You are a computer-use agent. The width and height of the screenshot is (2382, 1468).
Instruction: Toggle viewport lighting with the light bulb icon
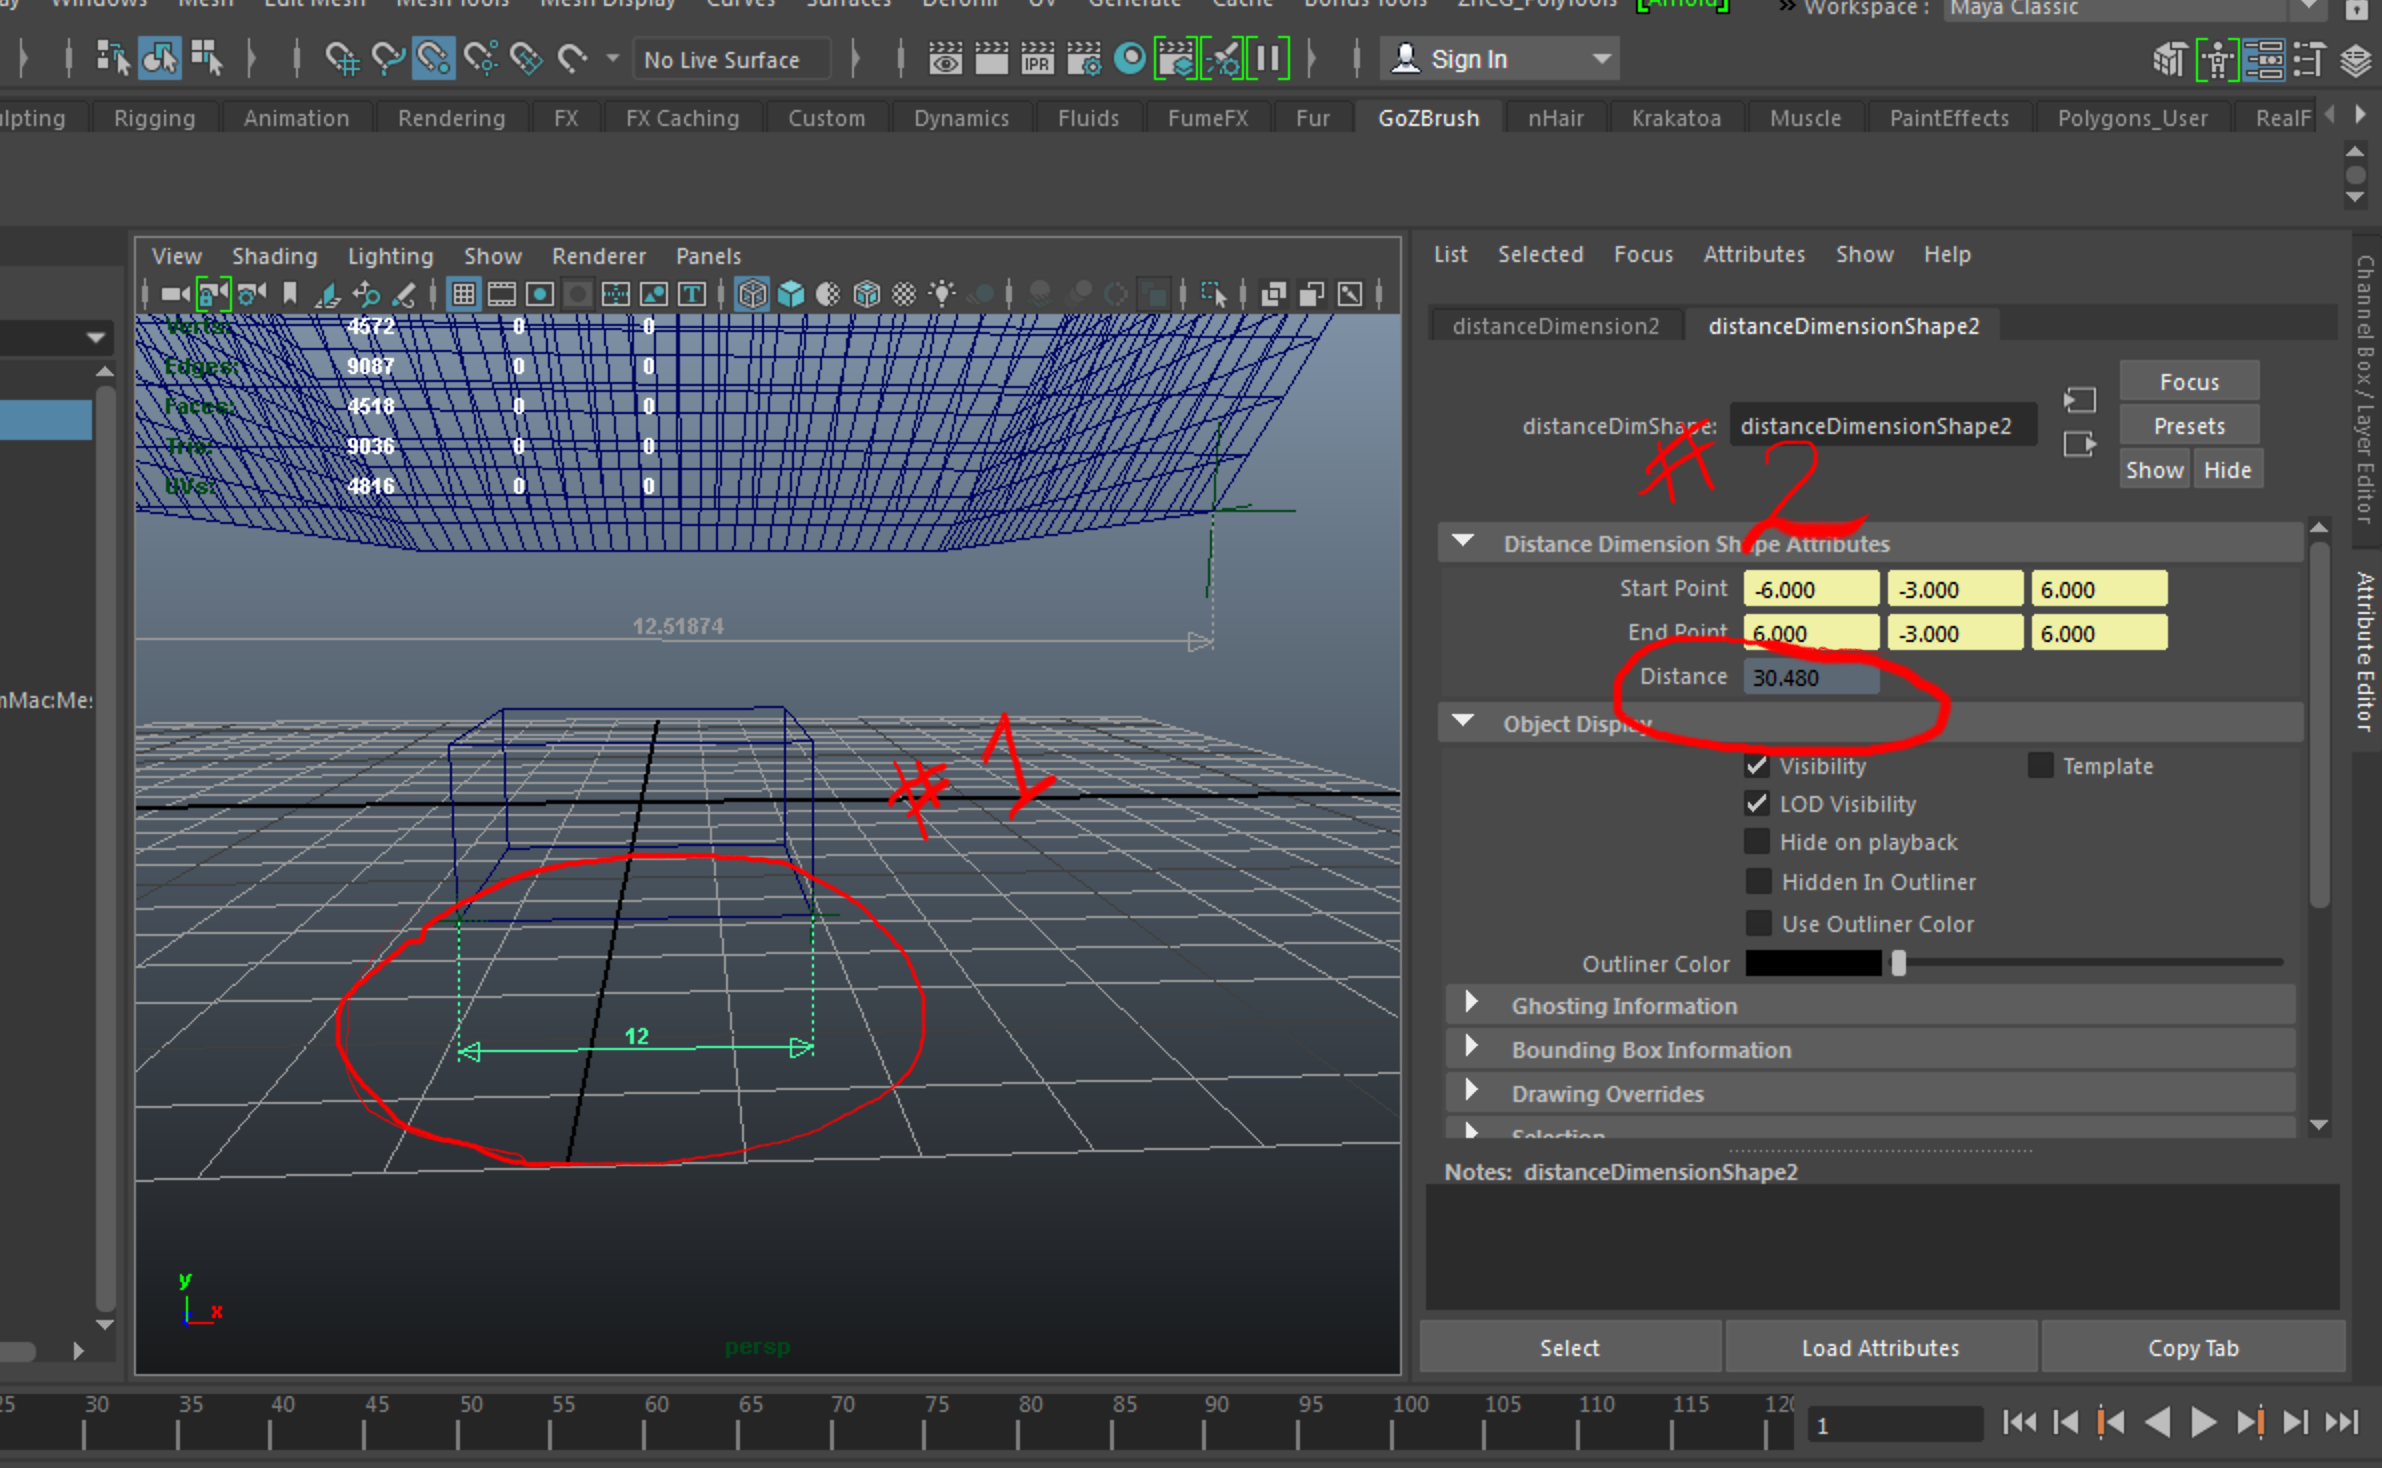click(x=940, y=293)
